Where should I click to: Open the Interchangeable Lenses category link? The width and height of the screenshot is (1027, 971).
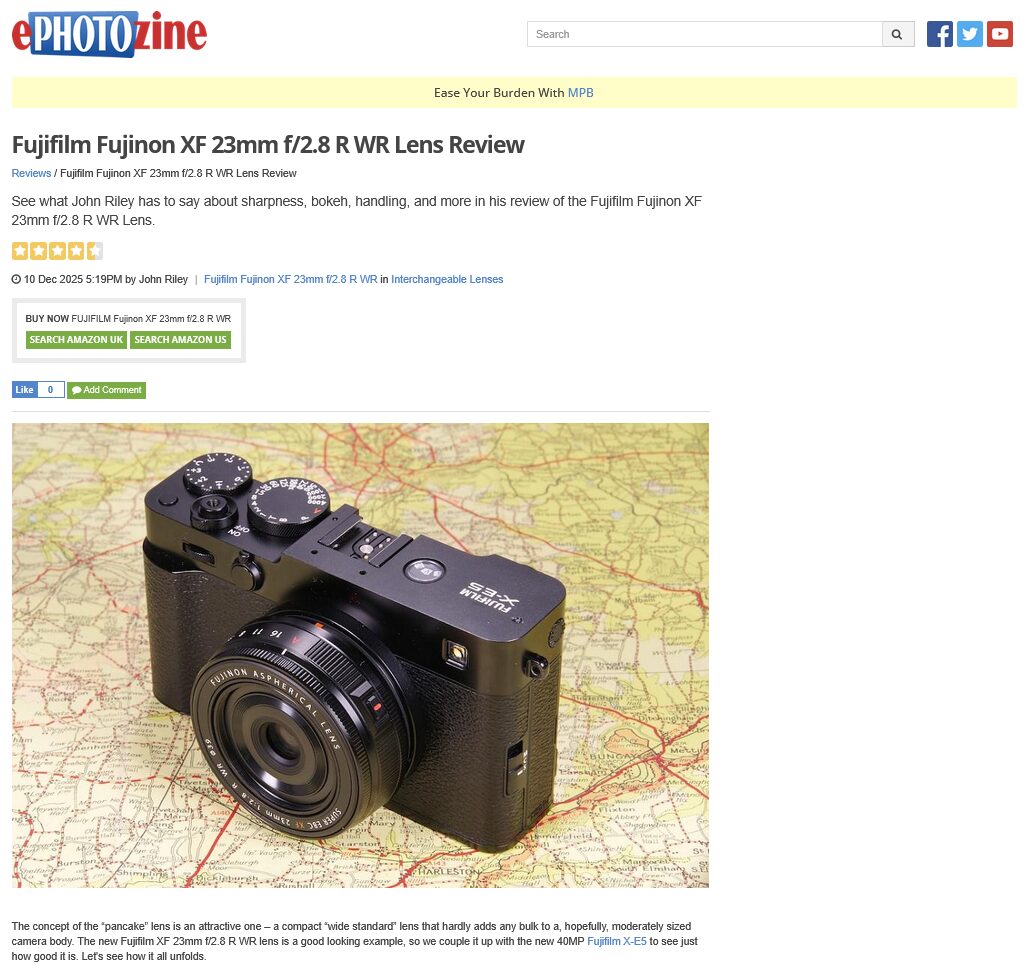(447, 280)
